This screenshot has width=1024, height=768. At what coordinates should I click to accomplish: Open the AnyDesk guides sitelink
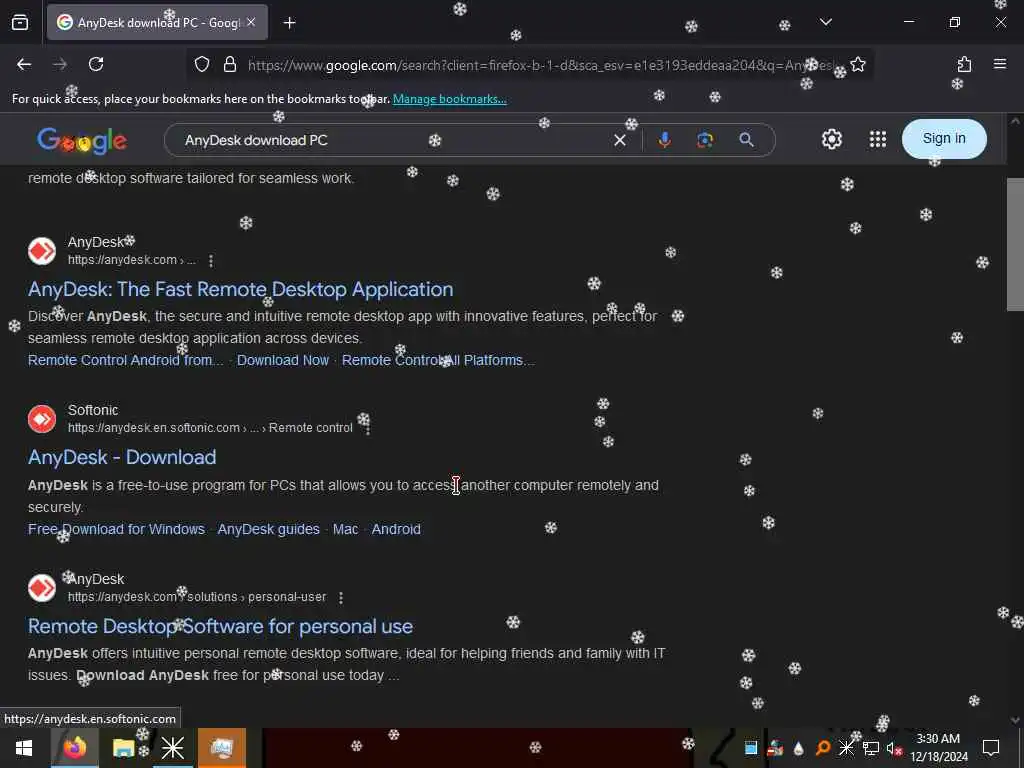pos(268,529)
